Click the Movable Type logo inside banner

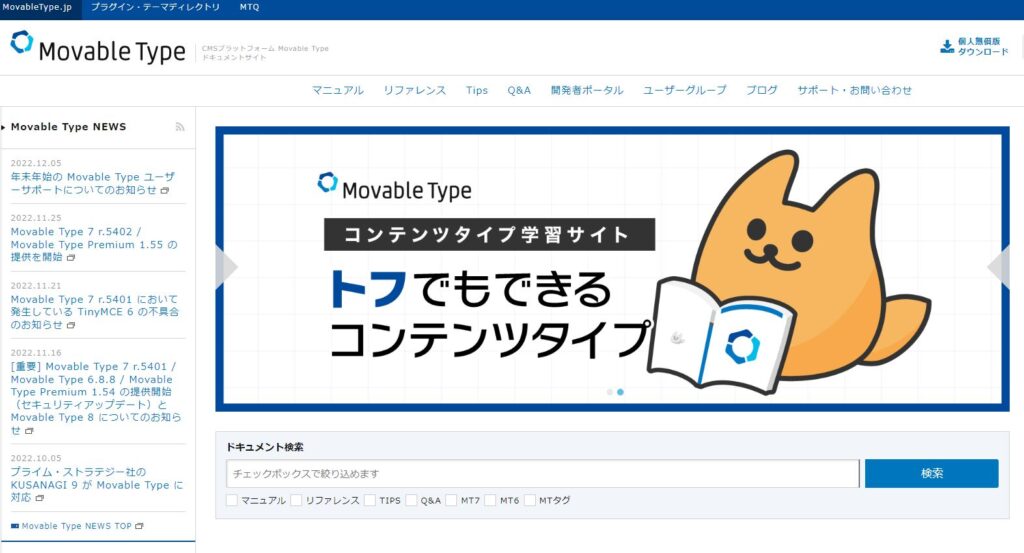tap(394, 187)
